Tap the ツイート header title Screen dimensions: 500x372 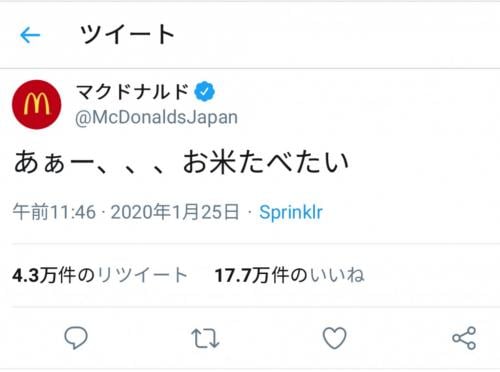coord(127,34)
